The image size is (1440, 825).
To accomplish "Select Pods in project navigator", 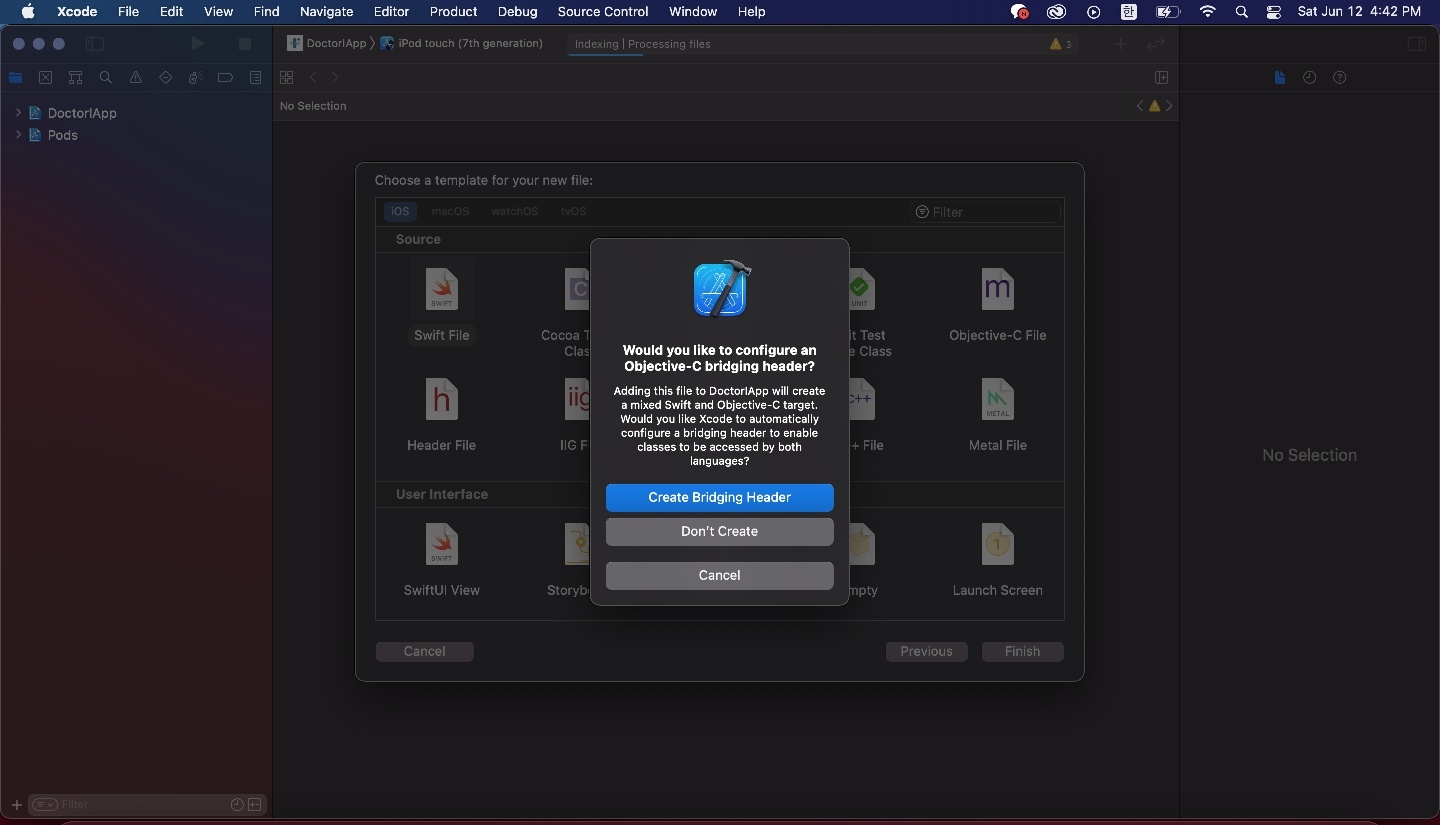I will pyautogui.click(x=62, y=135).
